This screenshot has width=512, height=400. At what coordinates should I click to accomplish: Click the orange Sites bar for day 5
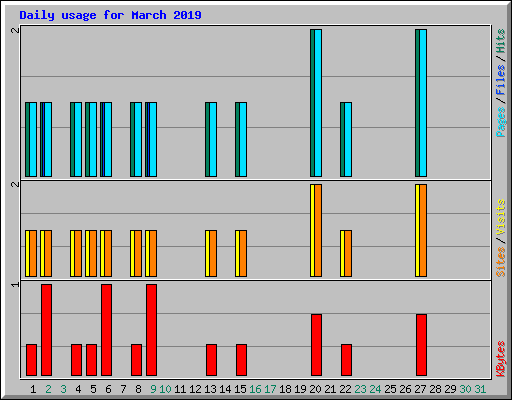93,253
